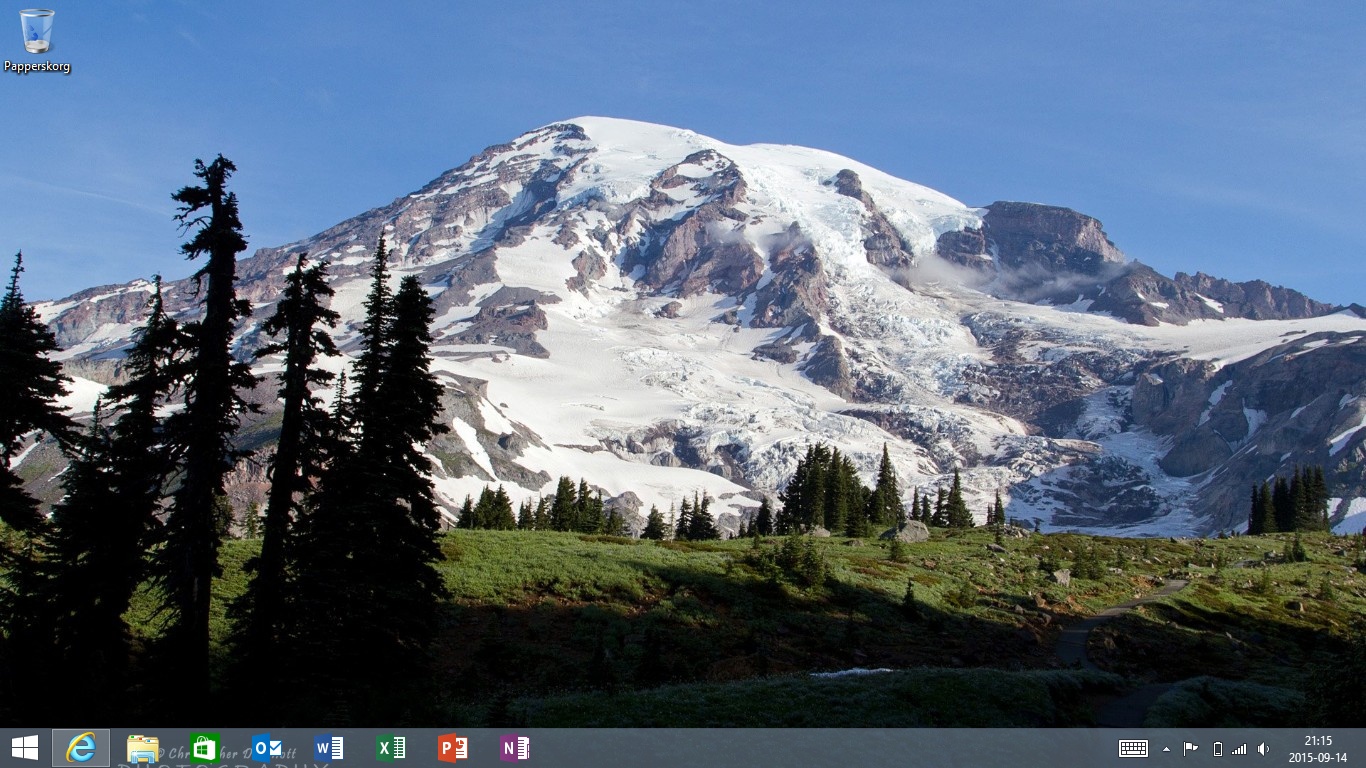Launch Outlook from the taskbar
Viewport: 1366px width, 768px height.
click(267, 748)
